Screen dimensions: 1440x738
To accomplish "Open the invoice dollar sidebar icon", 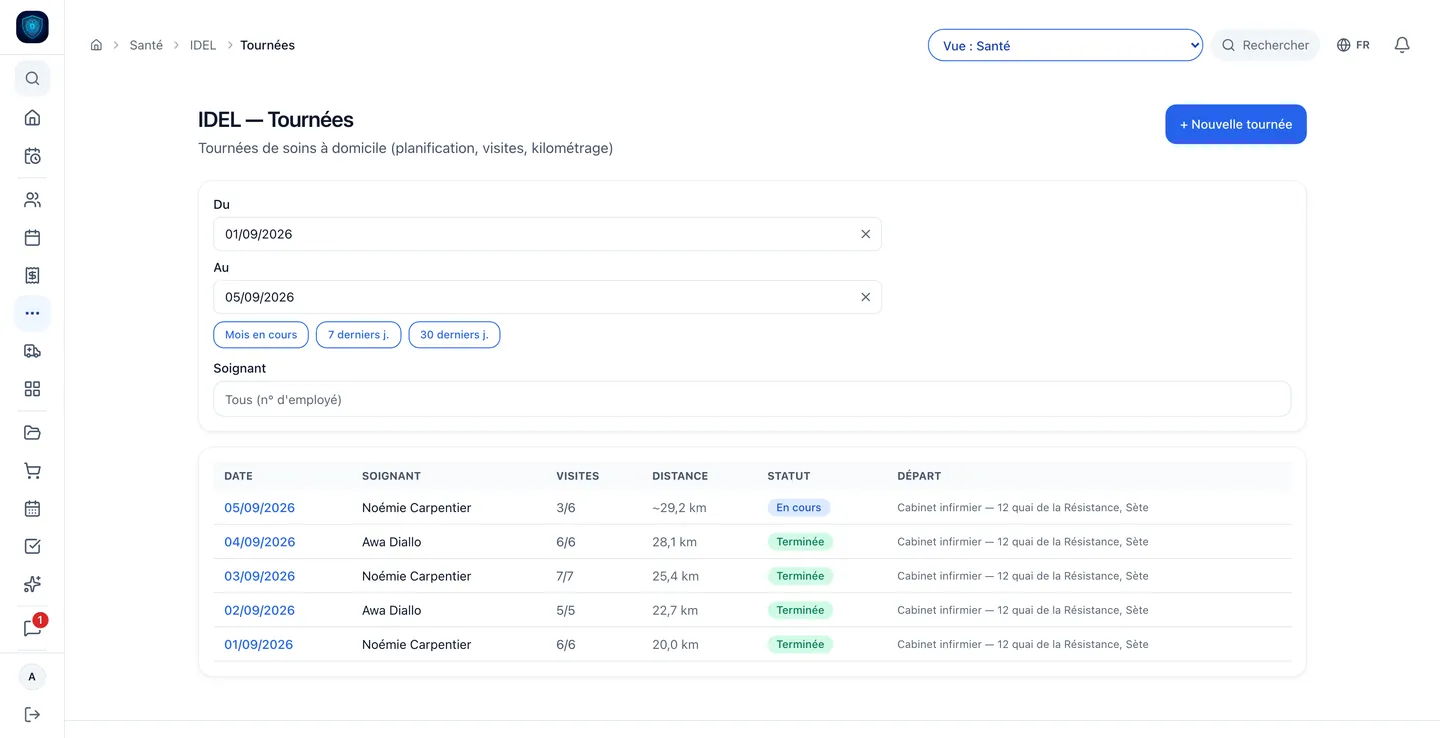I will 32,275.
